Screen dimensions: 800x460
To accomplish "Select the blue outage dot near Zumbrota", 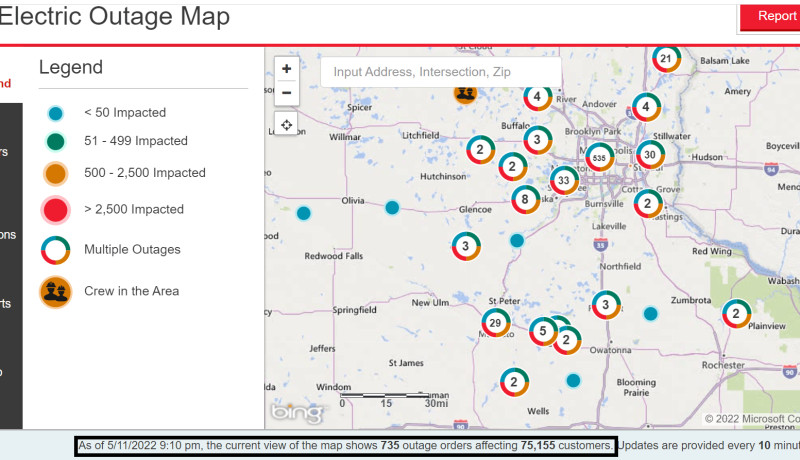I will (x=651, y=314).
